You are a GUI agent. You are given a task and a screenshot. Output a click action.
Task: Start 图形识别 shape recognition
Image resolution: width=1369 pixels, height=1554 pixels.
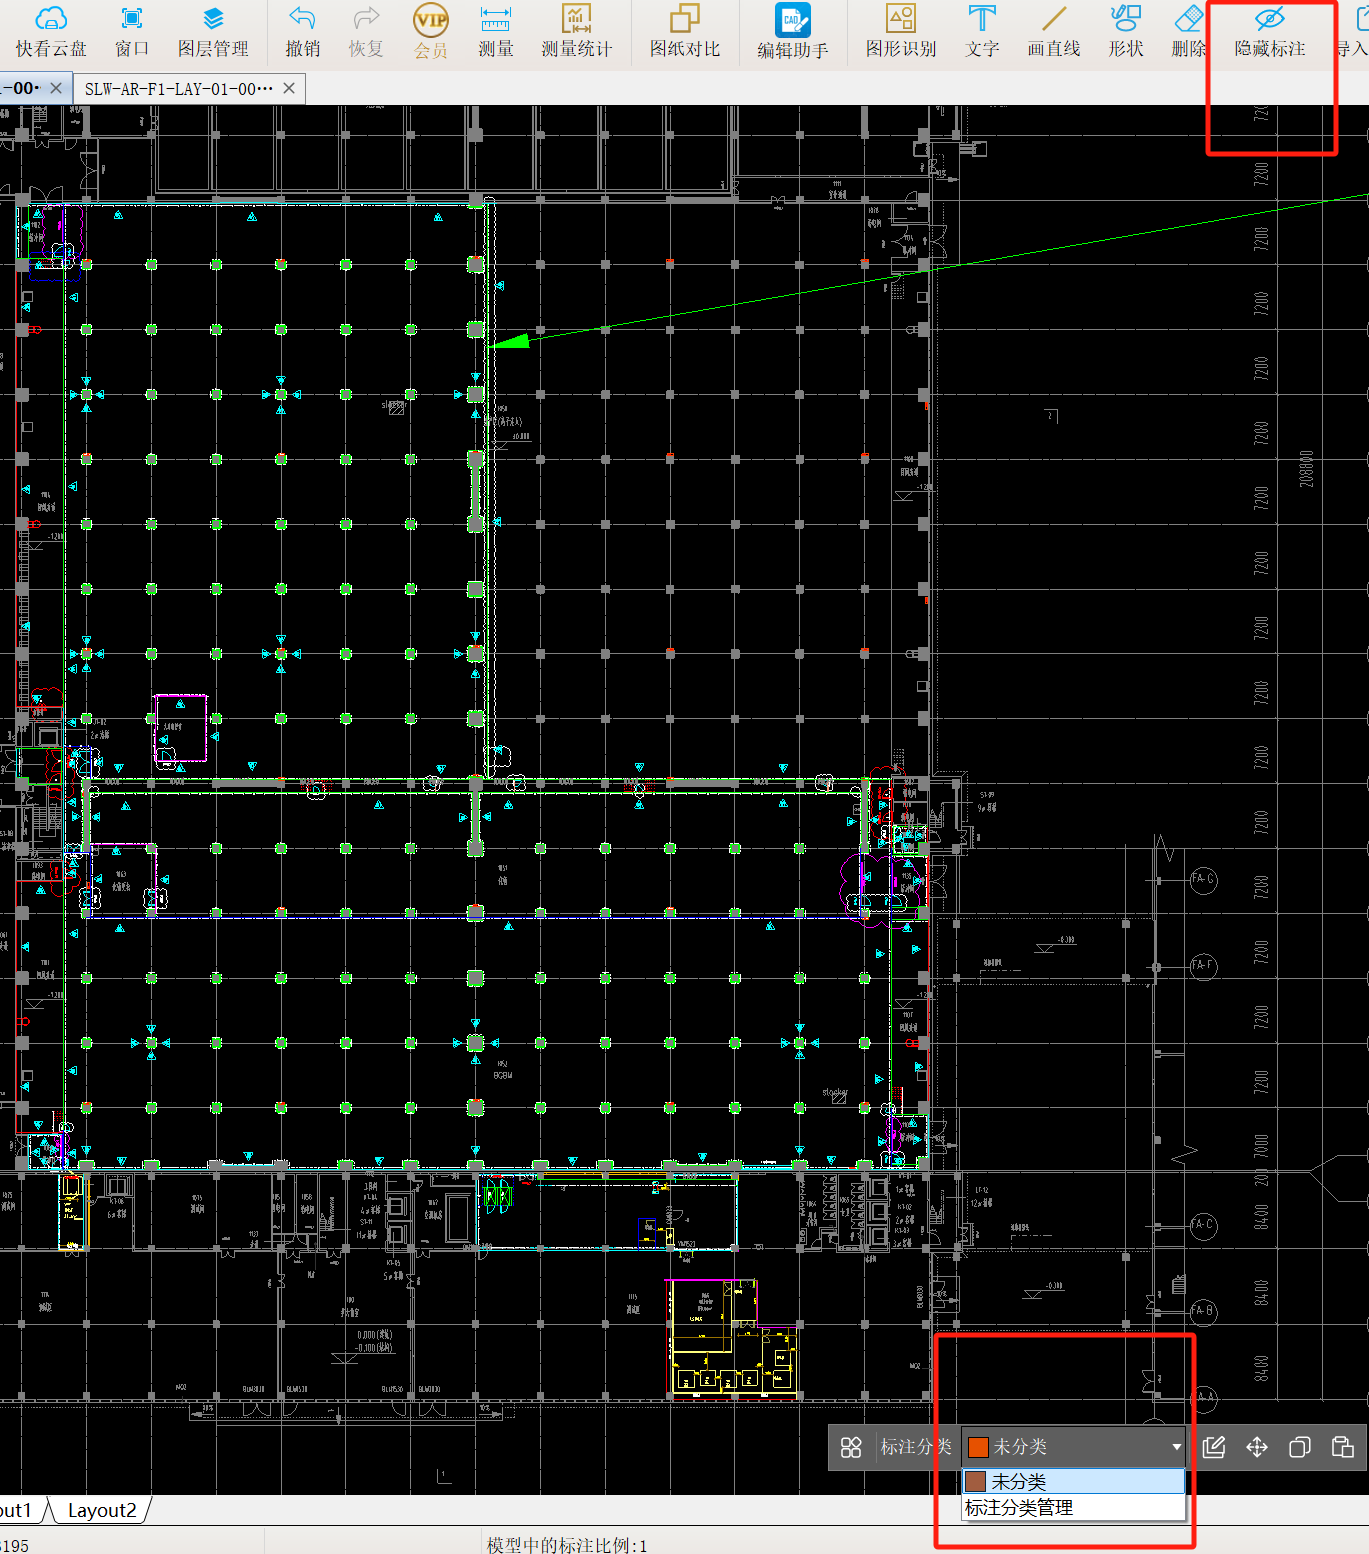[901, 32]
